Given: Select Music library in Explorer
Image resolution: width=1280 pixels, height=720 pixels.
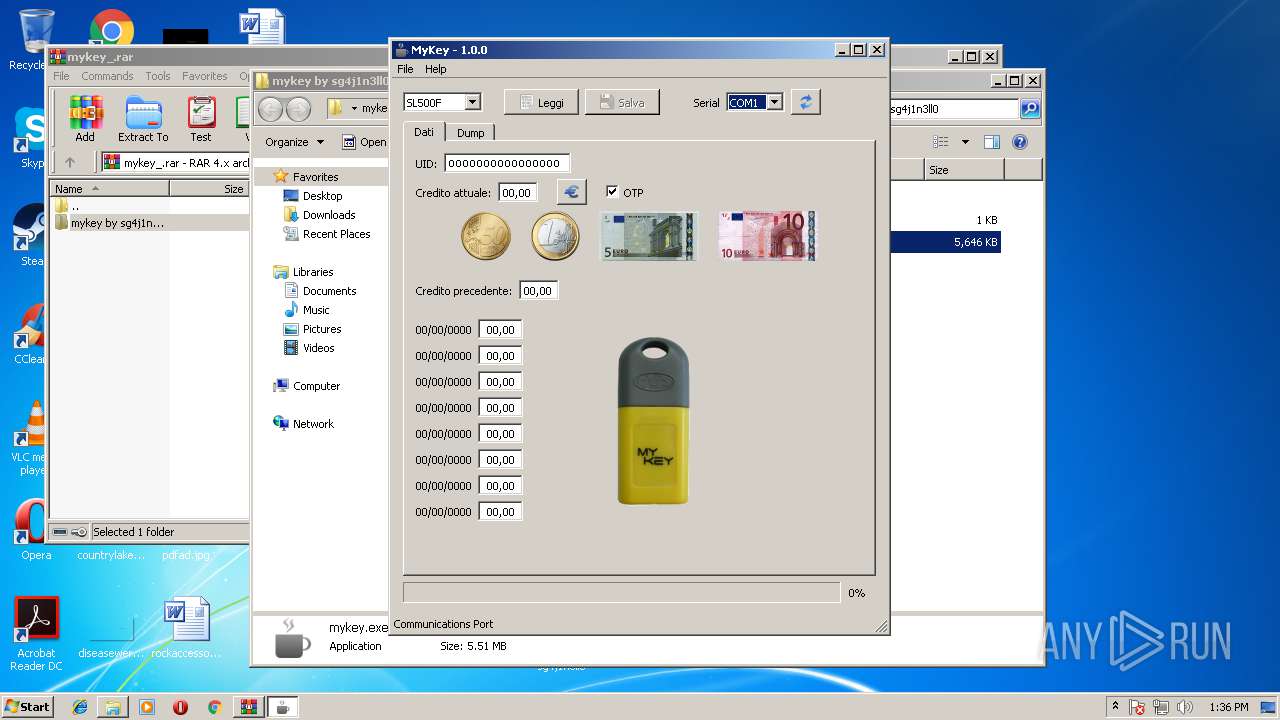Looking at the screenshot, I should [316, 310].
